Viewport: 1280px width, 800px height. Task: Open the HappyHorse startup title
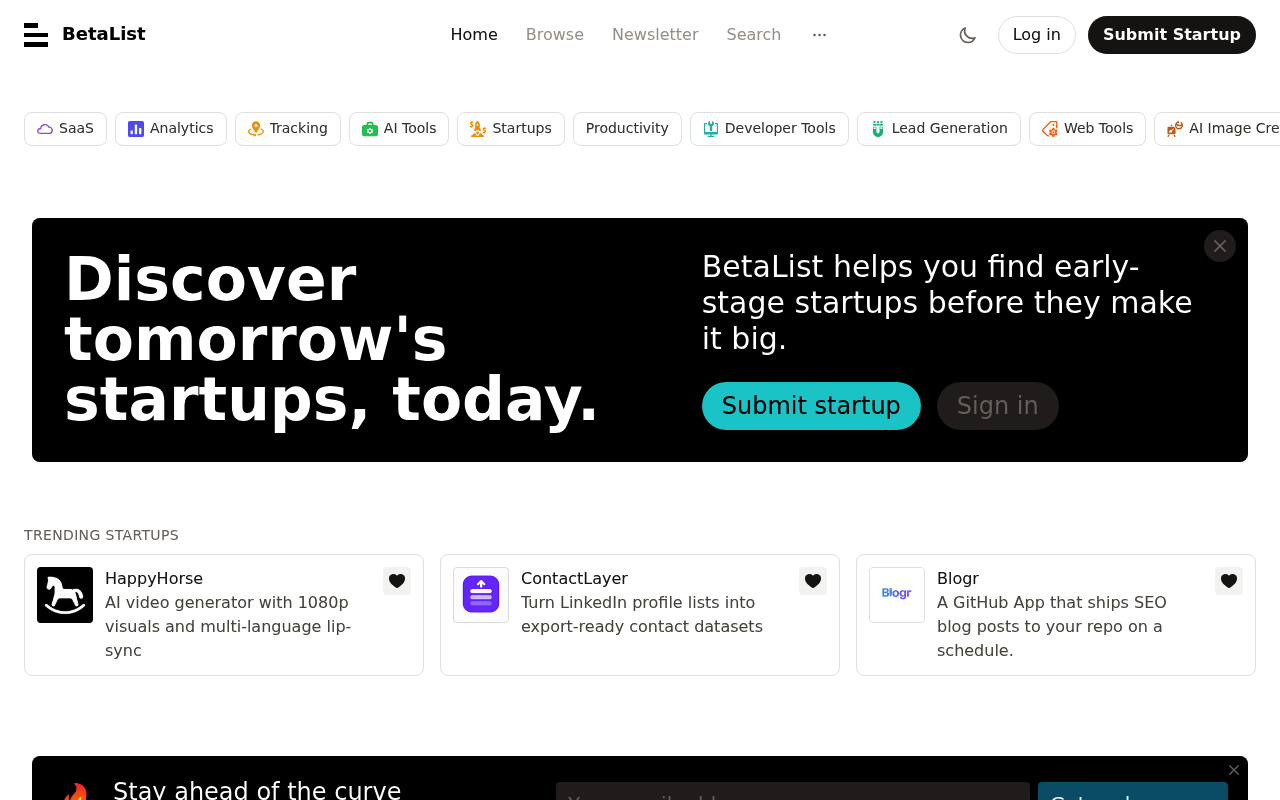[x=154, y=579]
